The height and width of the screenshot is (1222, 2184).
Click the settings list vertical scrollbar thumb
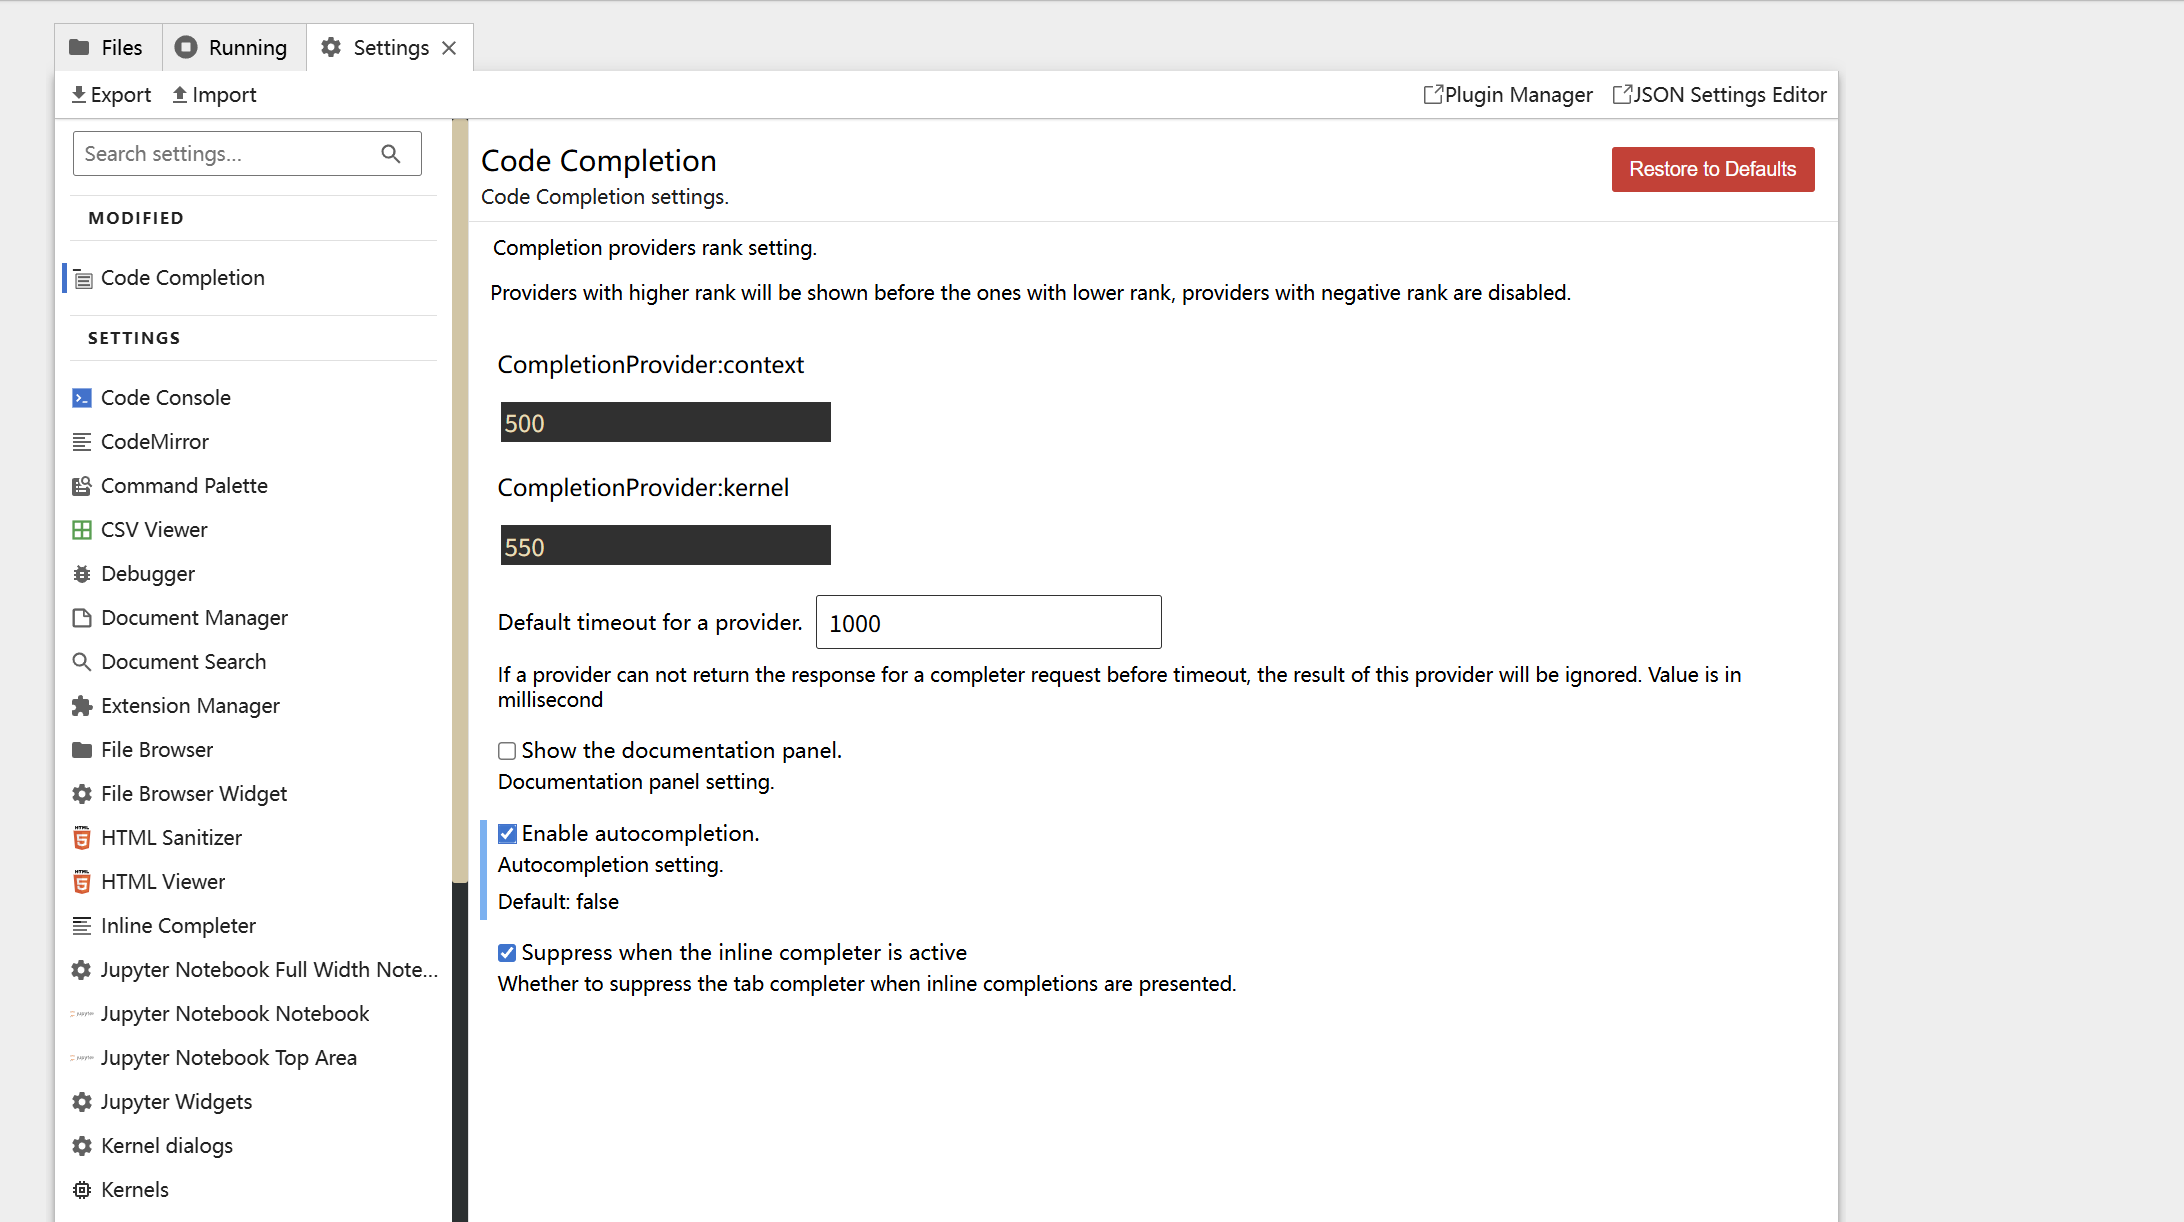[460, 500]
